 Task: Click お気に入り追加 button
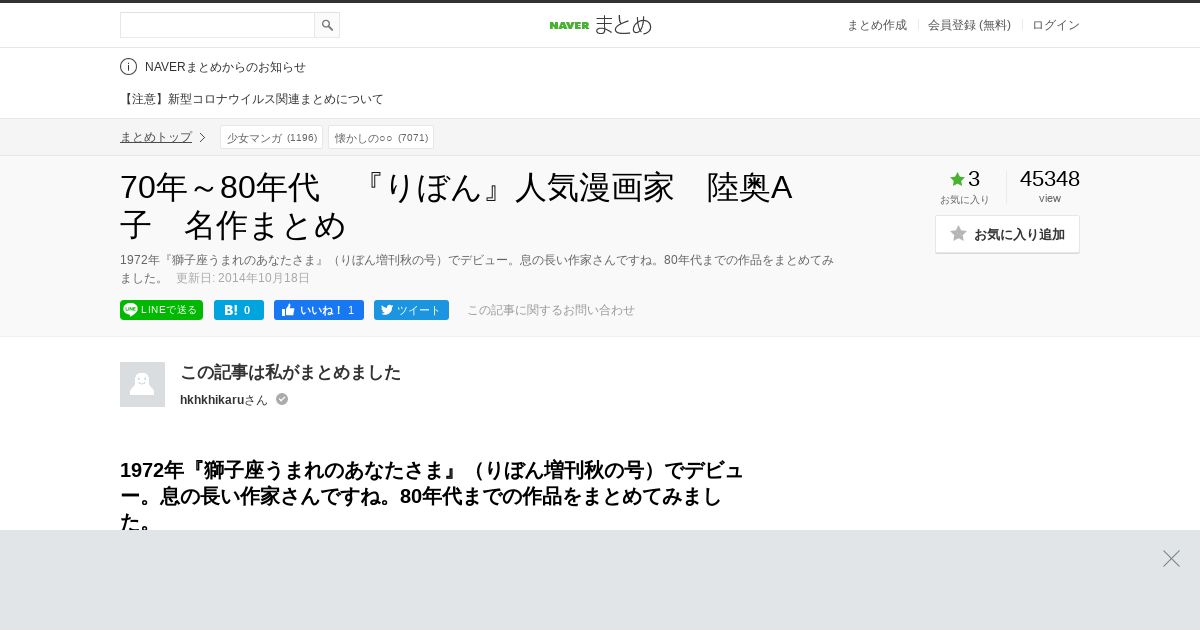tap(1007, 234)
